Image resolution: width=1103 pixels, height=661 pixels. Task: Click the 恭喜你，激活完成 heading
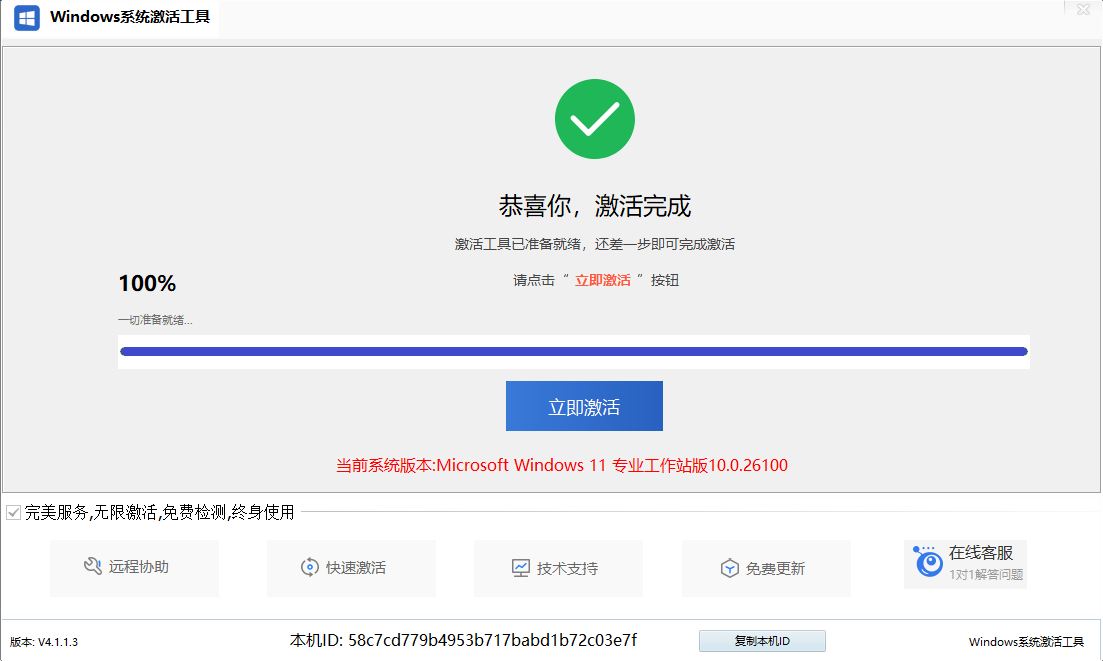pos(594,206)
